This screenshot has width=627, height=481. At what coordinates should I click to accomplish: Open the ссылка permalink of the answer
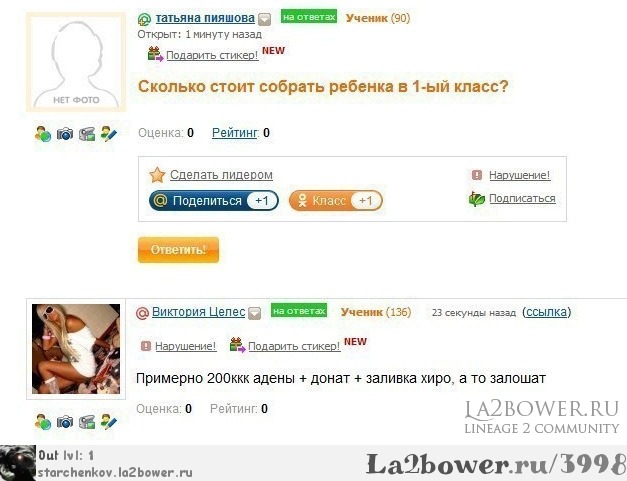click(547, 312)
